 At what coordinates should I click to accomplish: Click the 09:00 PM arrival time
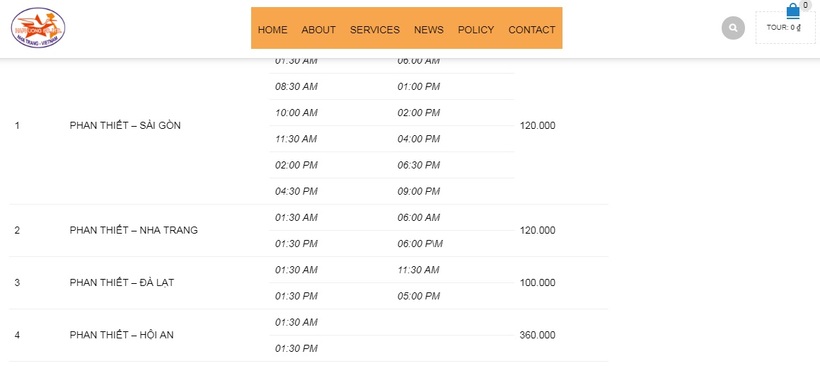(x=418, y=191)
